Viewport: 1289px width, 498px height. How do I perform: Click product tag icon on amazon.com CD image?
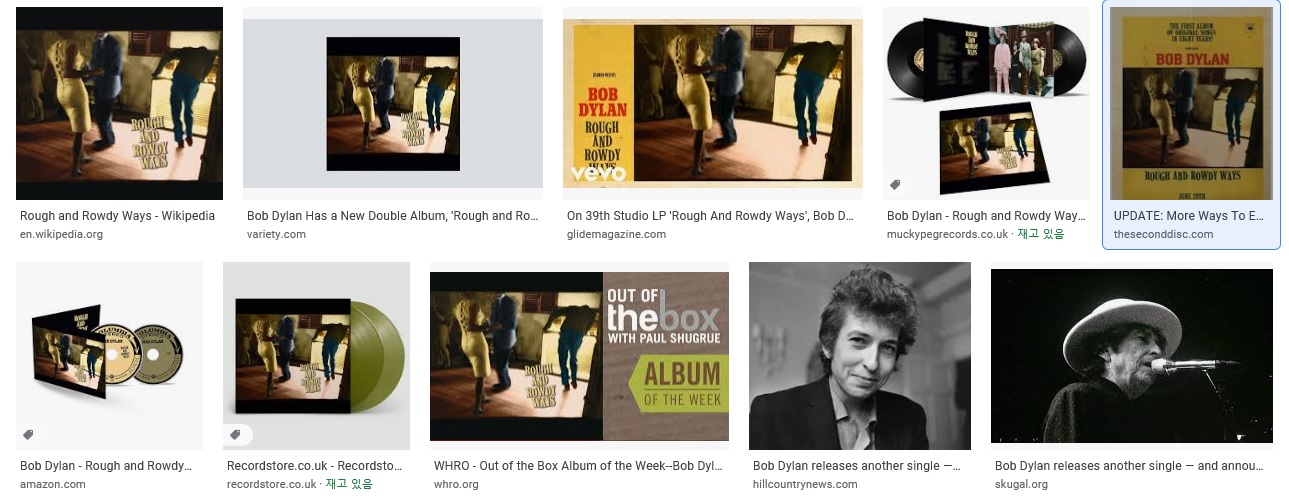pos(29,435)
